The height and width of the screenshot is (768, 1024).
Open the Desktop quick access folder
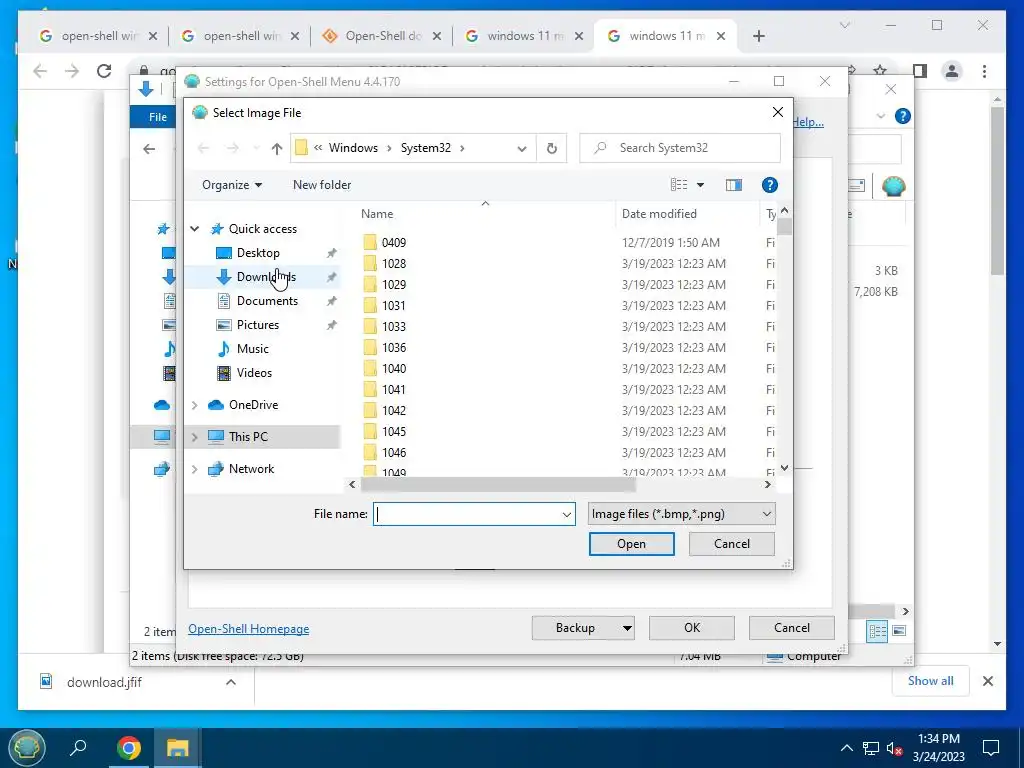(258, 253)
